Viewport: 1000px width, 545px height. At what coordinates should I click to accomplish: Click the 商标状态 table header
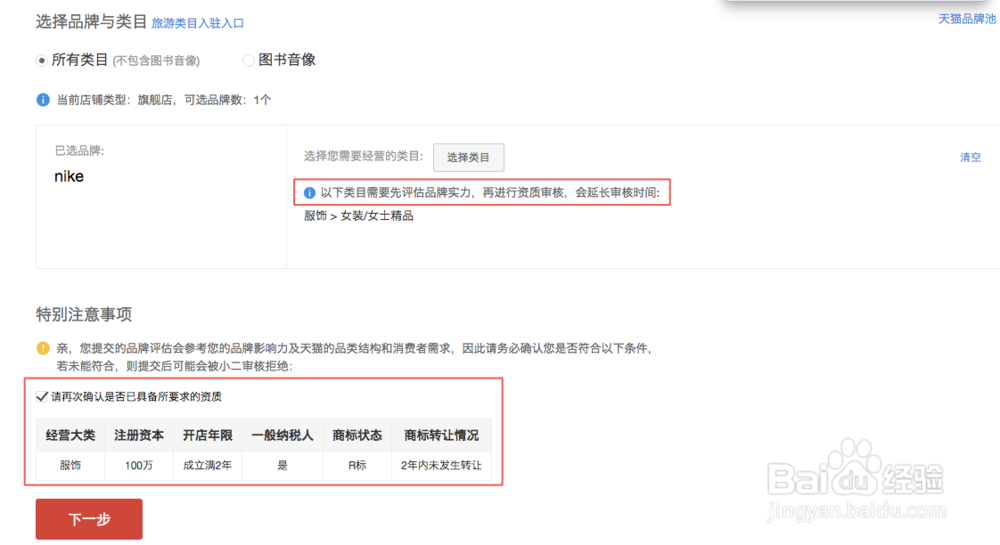pyautogui.click(x=357, y=435)
